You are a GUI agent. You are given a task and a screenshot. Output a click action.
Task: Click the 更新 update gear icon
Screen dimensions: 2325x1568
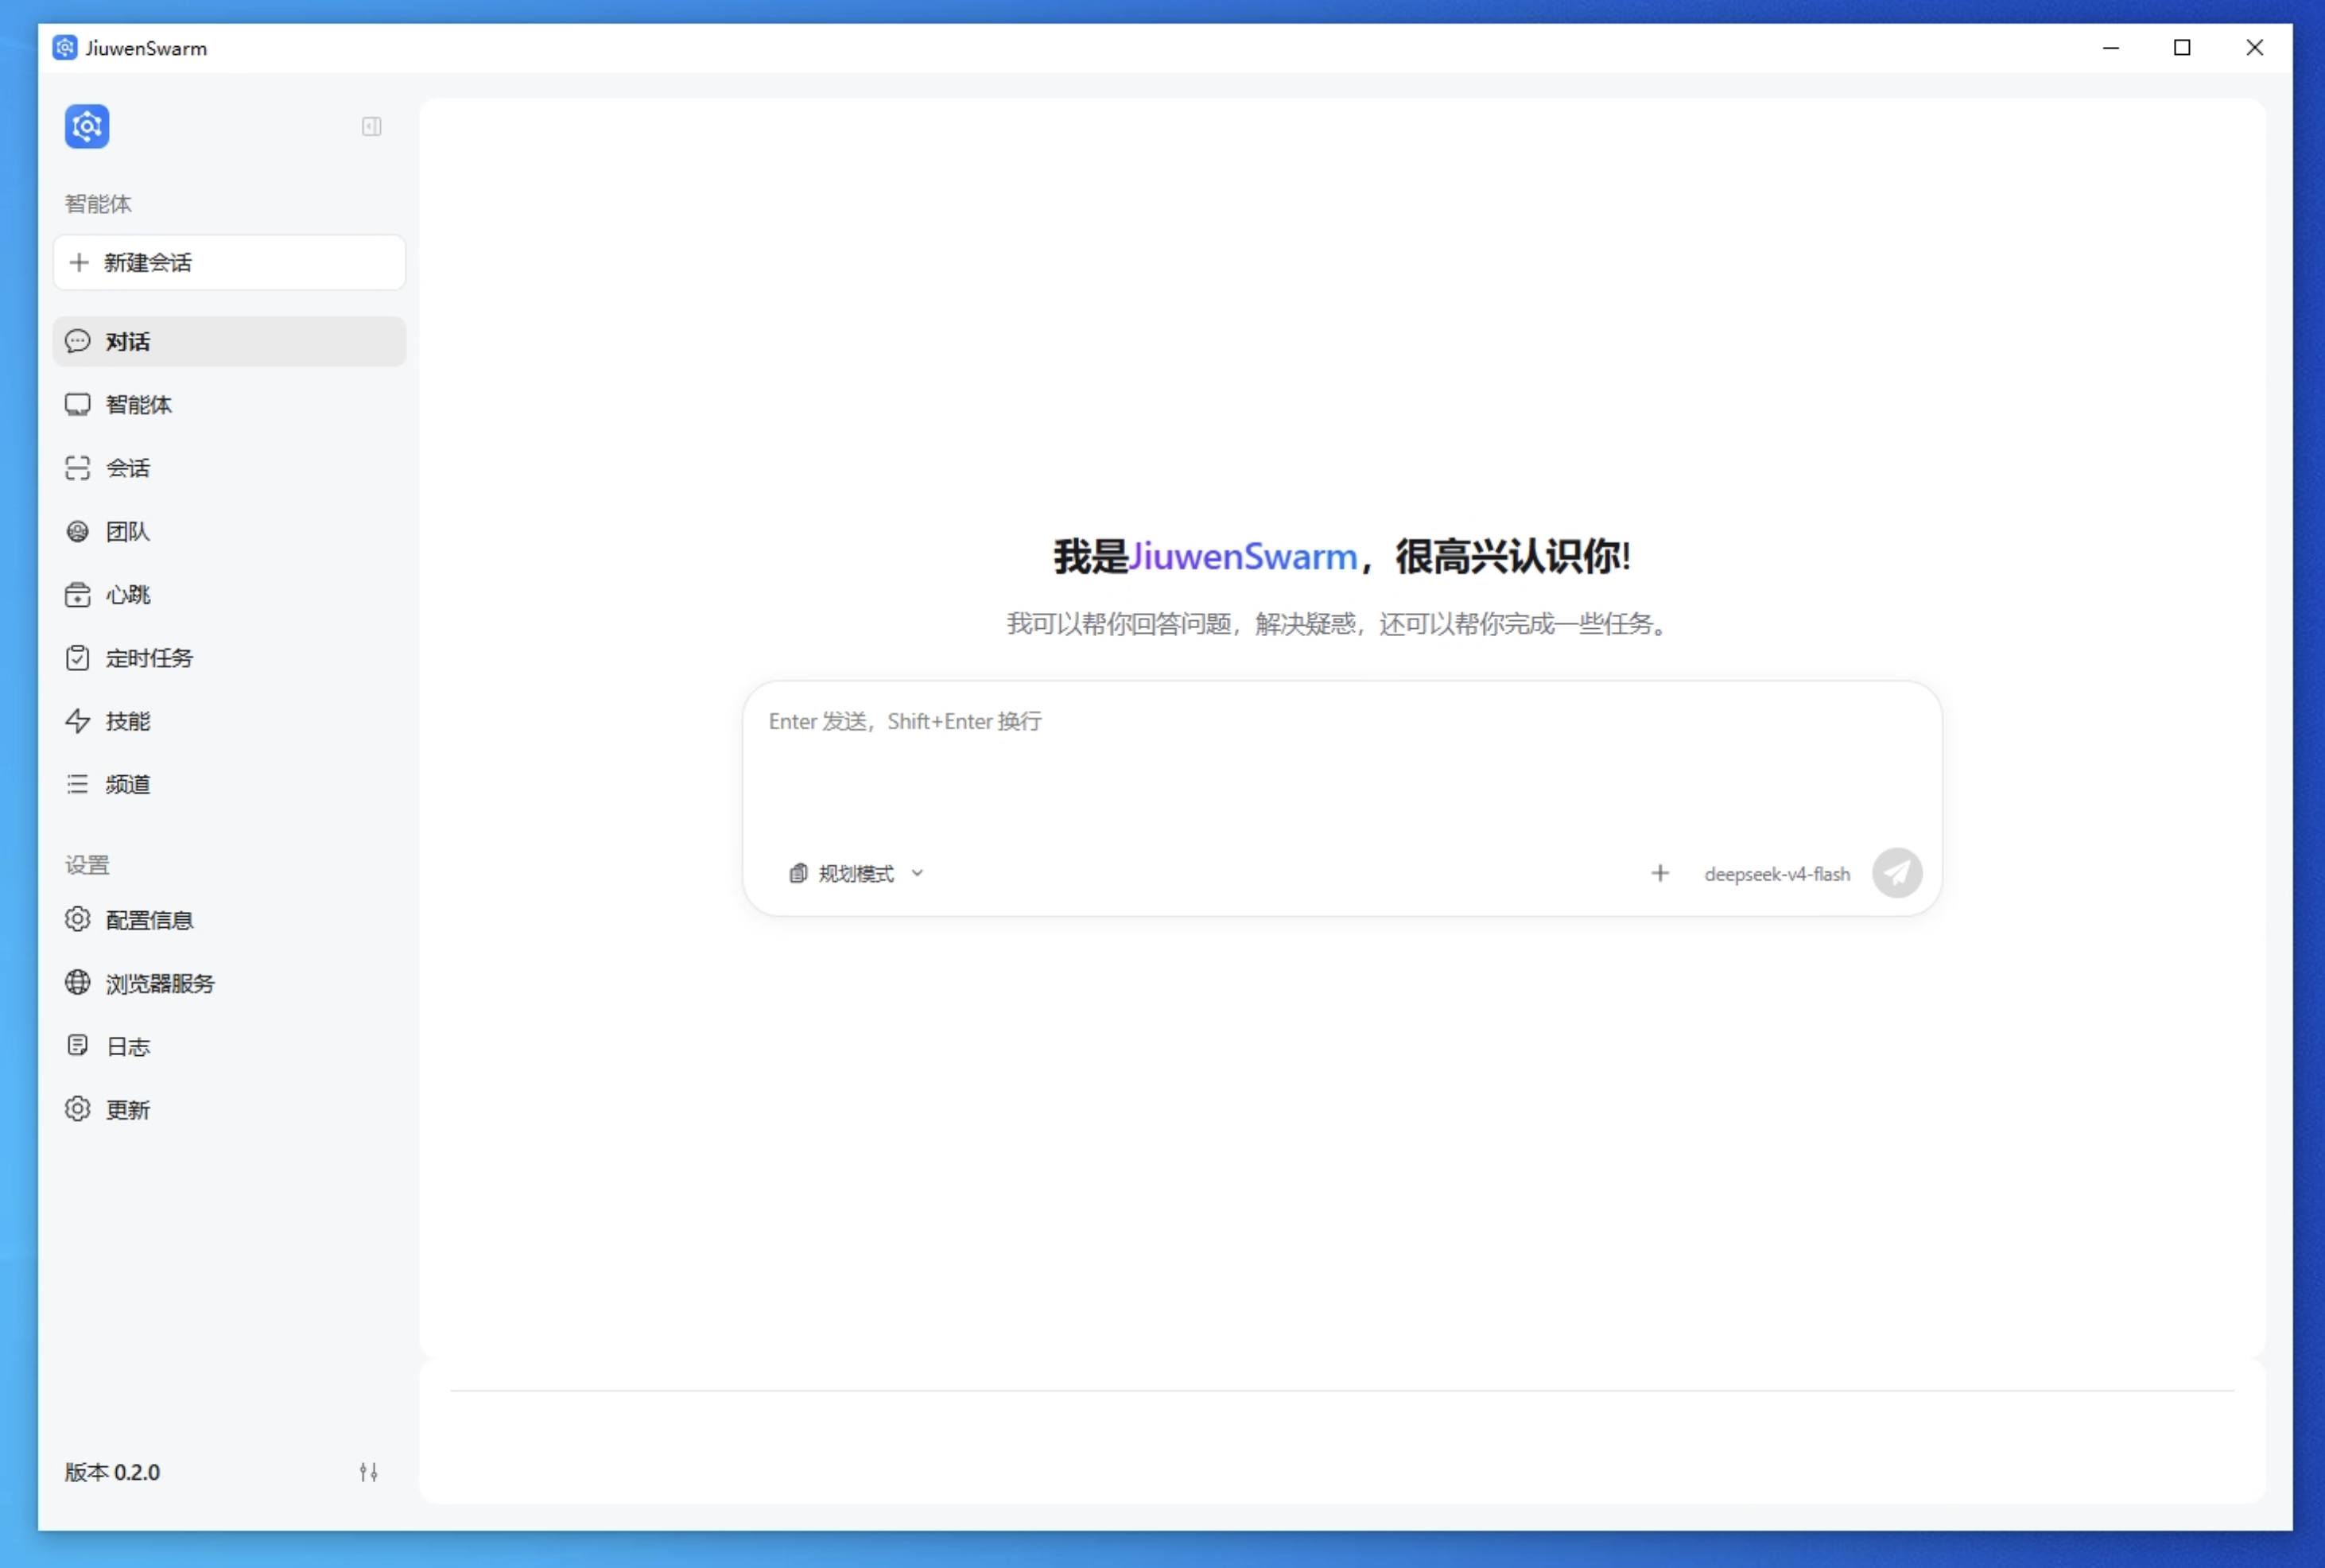pyautogui.click(x=77, y=1110)
